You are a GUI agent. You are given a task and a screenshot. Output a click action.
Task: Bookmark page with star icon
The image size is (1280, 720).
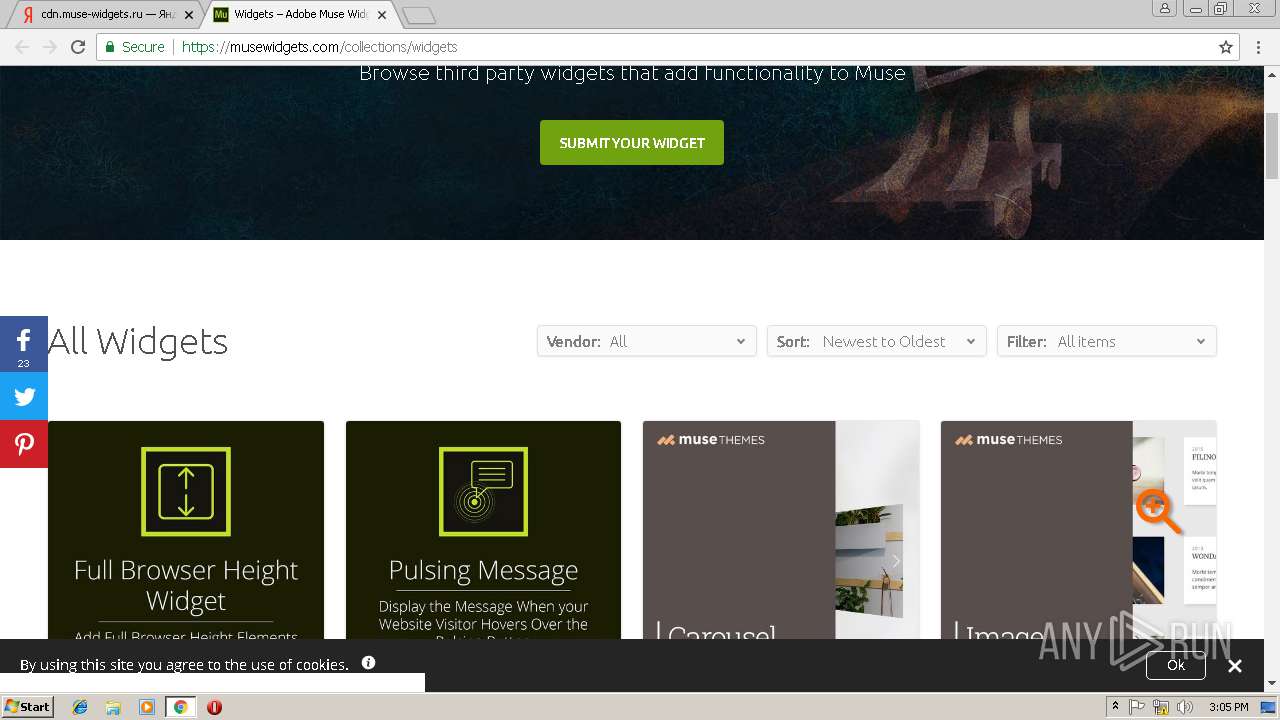pyautogui.click(x=1226, y=47)
